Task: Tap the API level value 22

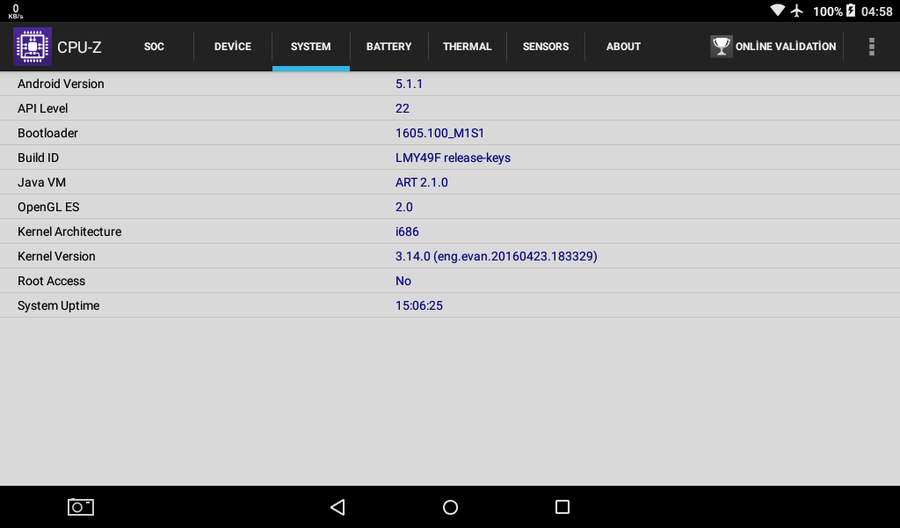Action: point(402,108)
